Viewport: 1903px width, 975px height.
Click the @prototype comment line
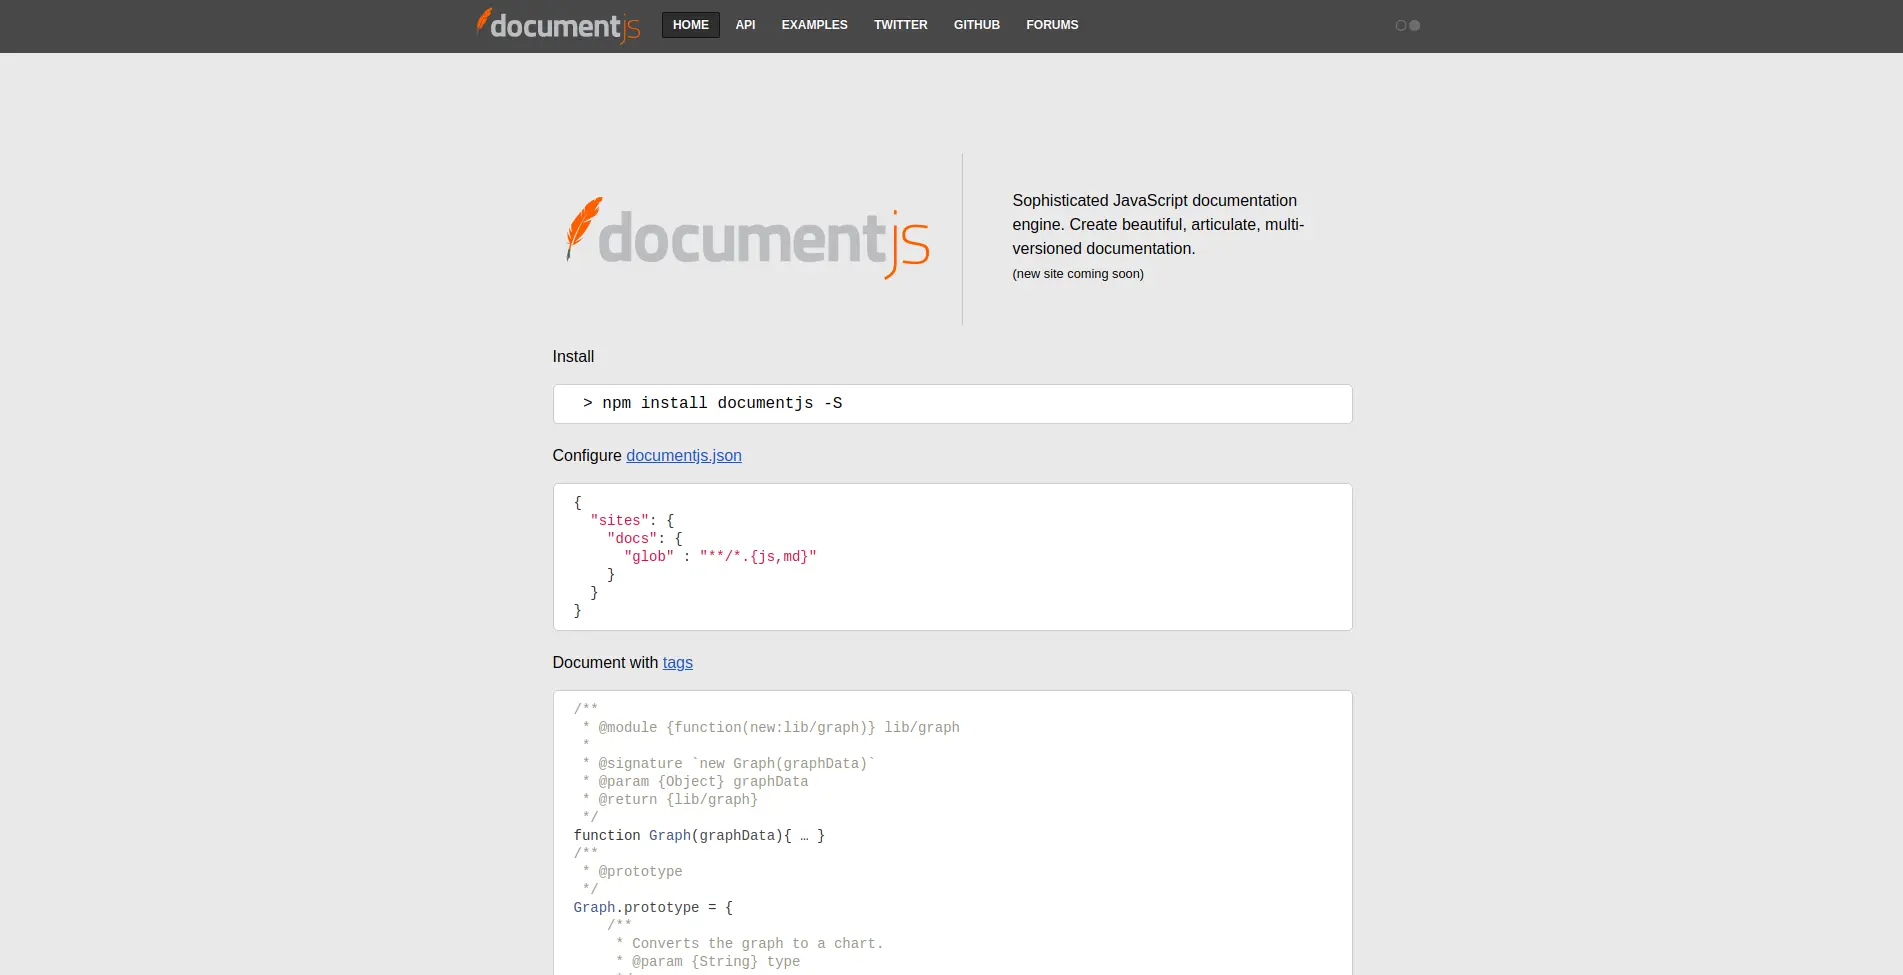pos(632,872)
